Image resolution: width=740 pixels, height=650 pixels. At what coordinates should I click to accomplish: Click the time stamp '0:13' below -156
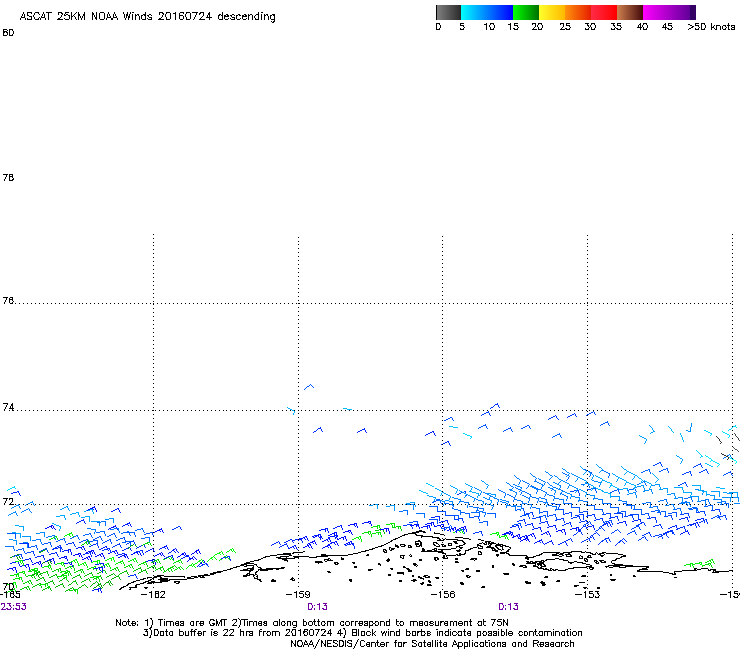tap(508, 607)
